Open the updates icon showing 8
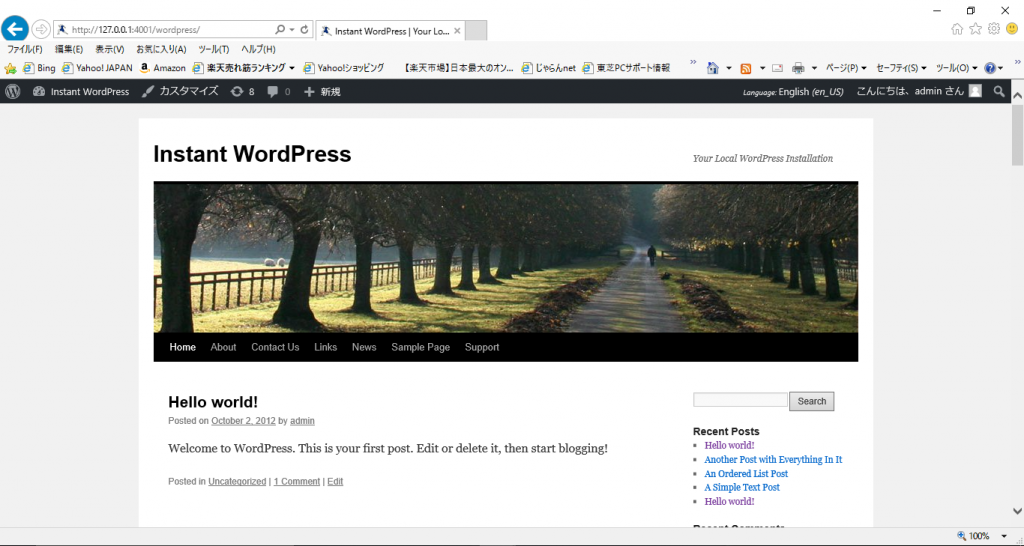The image size is (1024, 546). [x=242, y=92]
